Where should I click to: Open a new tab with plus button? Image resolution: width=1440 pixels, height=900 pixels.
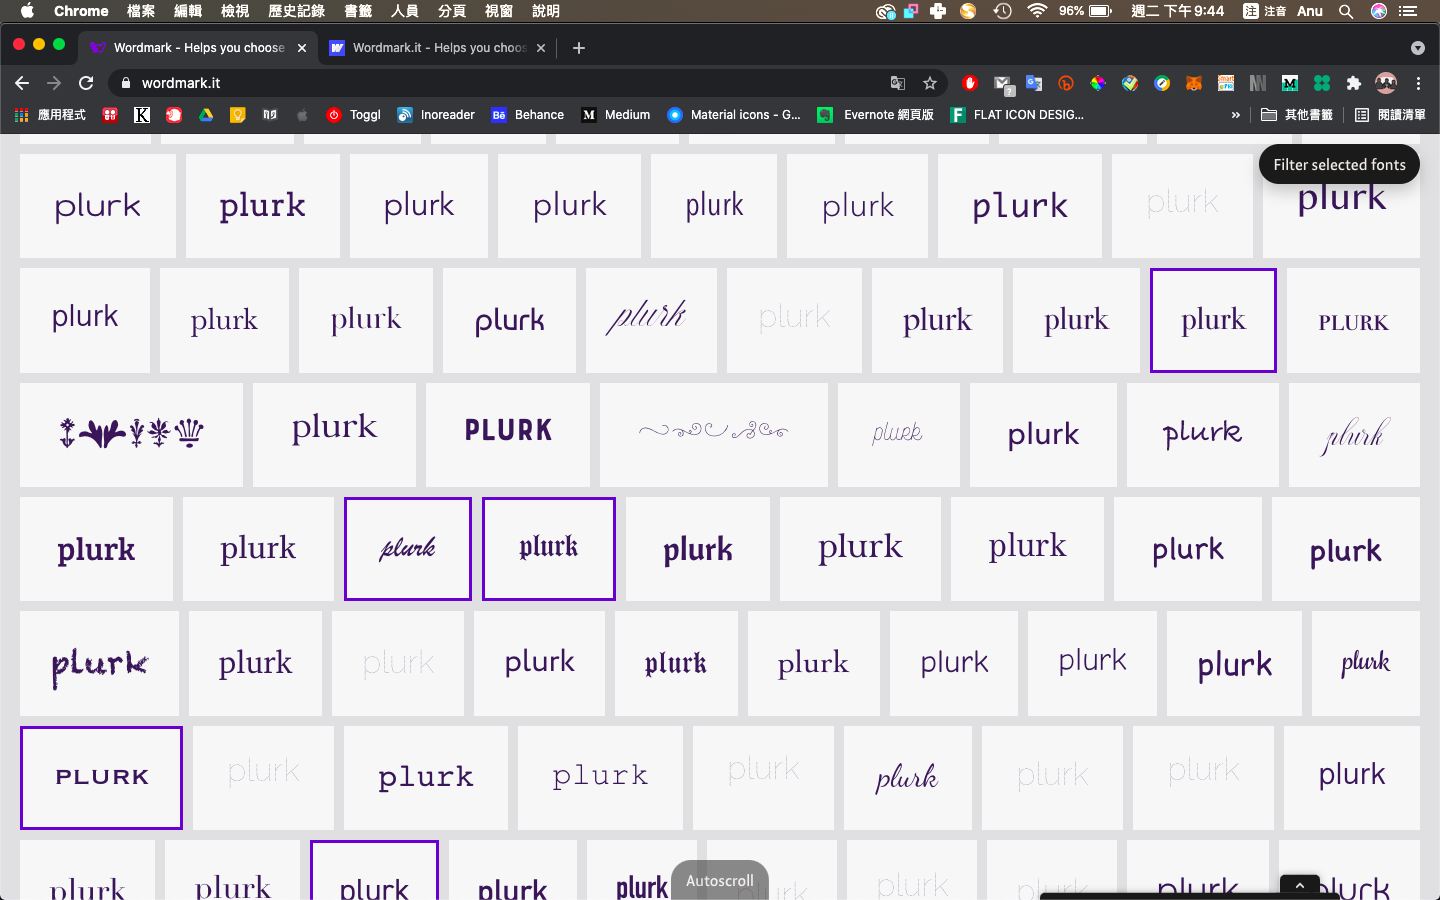(579, 48)
